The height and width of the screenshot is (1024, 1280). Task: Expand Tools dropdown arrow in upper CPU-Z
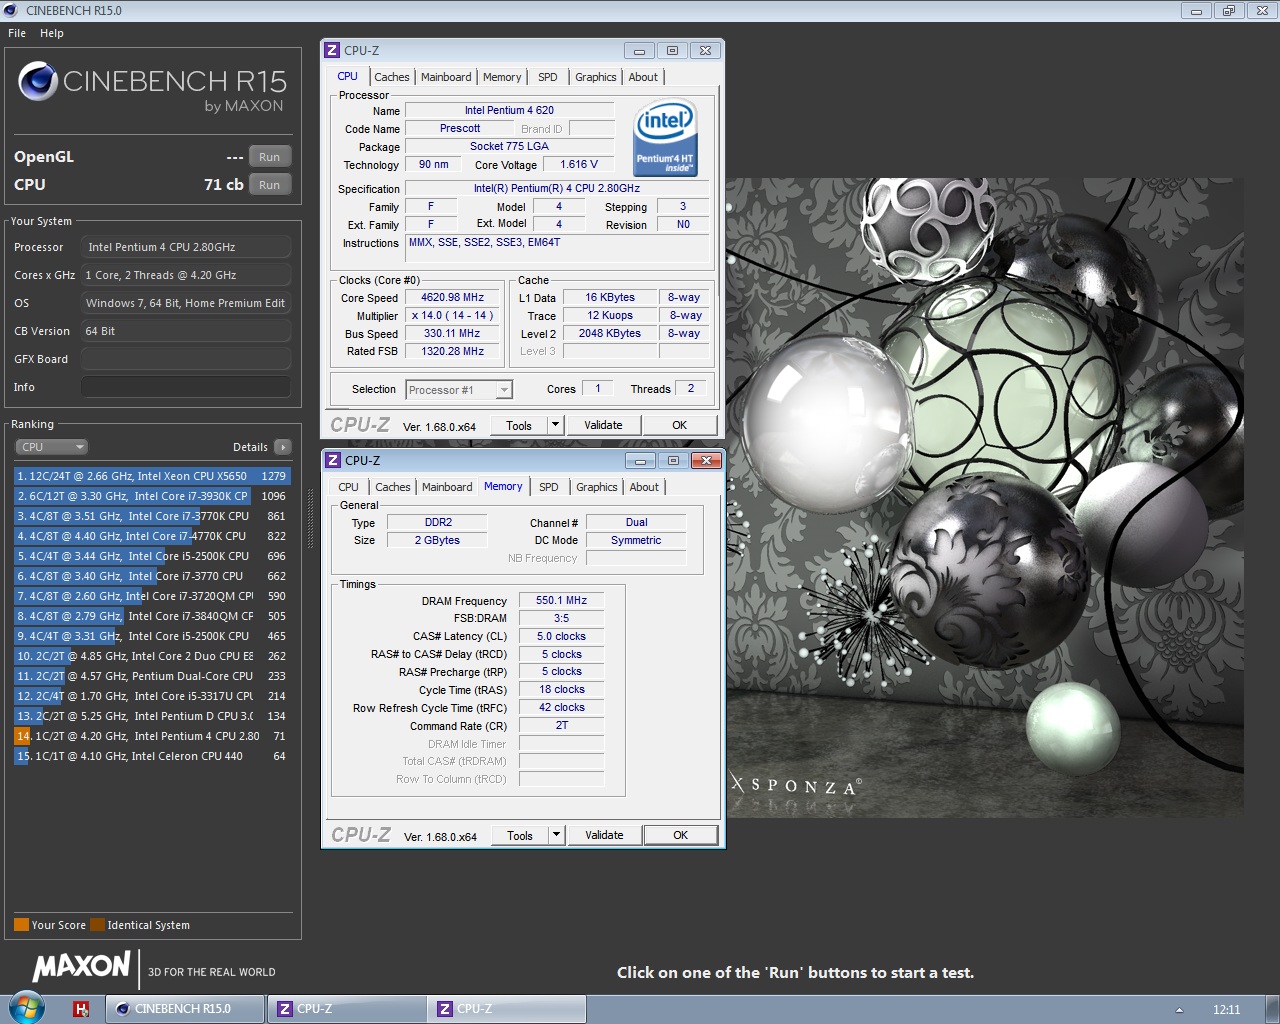(x=555, y=425)
